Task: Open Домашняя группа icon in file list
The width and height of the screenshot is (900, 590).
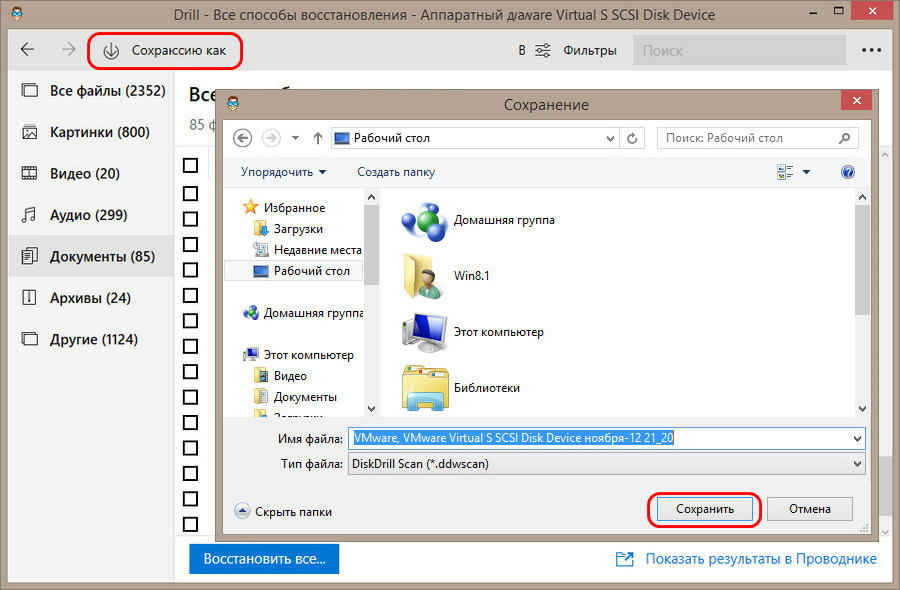Action: (424, 221)
